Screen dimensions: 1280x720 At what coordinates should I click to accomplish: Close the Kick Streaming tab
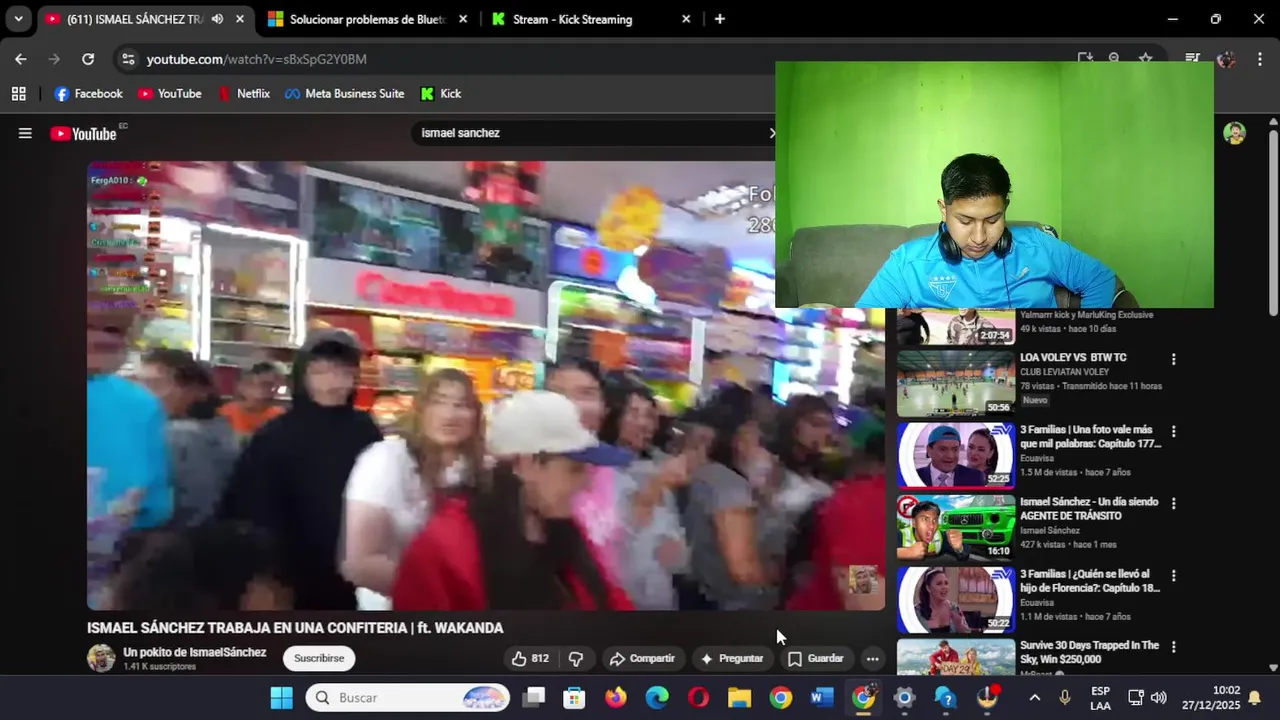686,19
